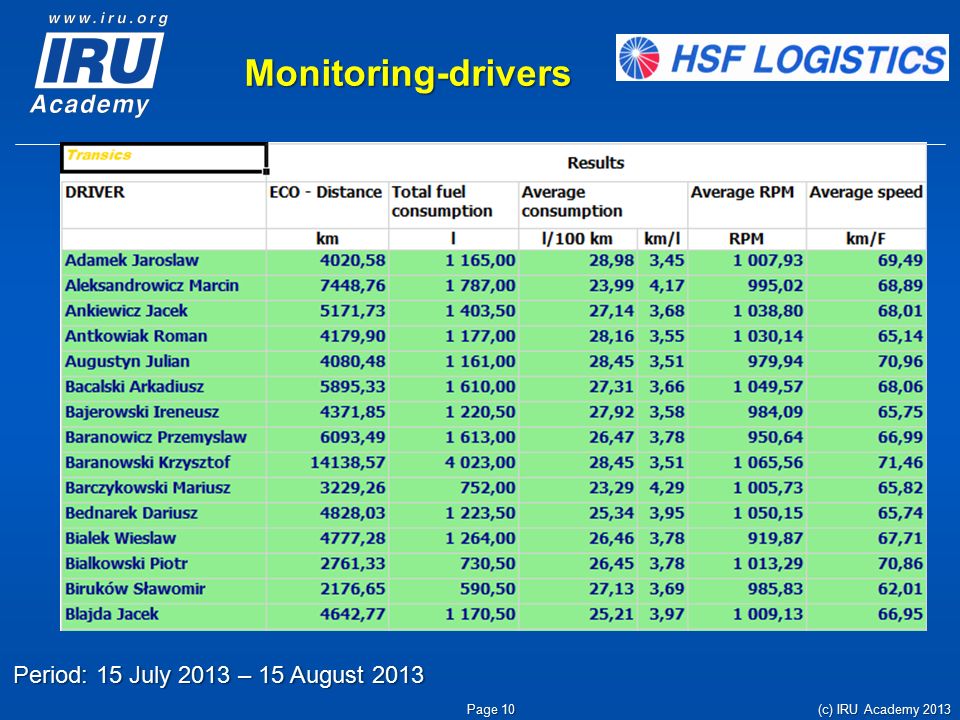Click speed value 66,95
This screenshot has width=960, height=720.
pos(900,614)
